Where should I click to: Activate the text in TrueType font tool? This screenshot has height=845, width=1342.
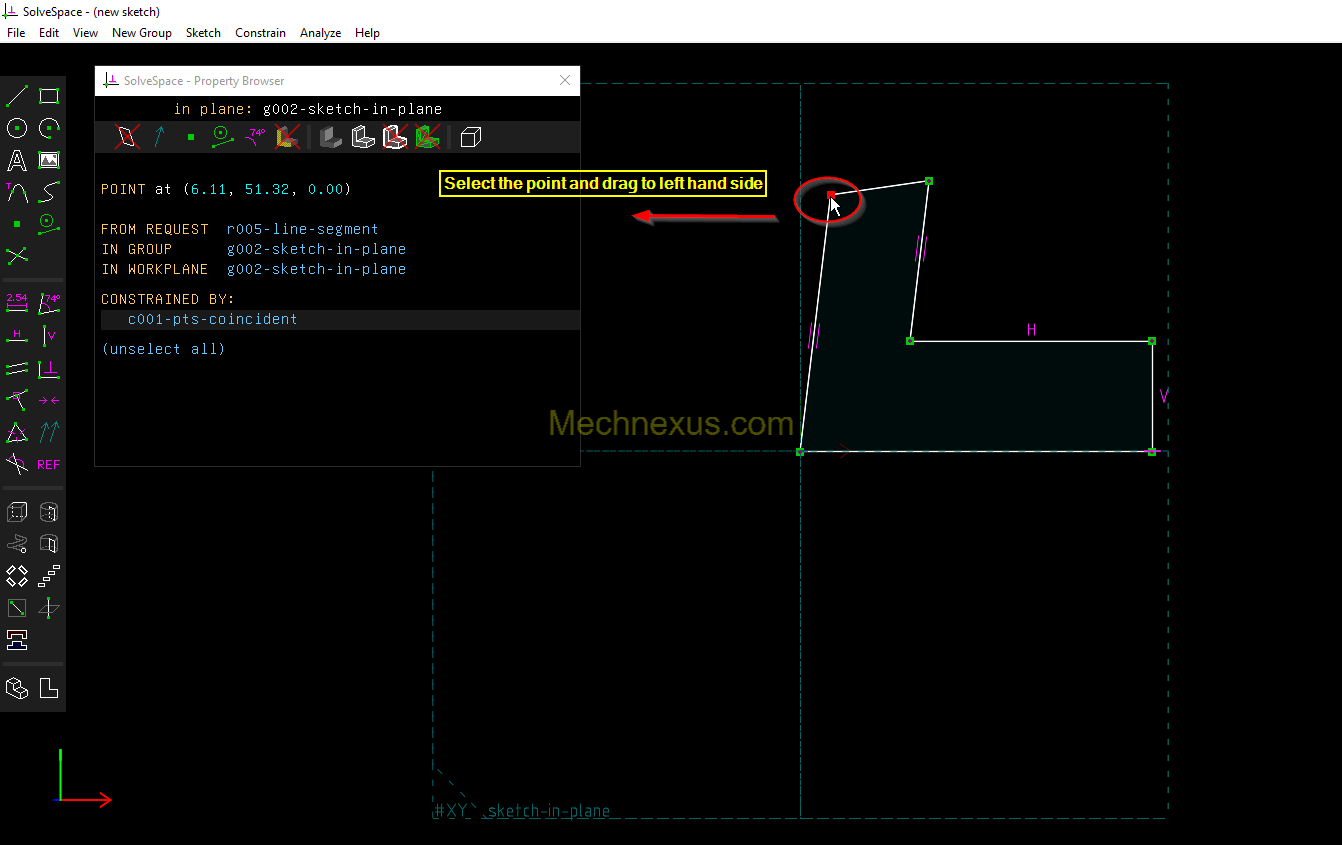[17, 160]
